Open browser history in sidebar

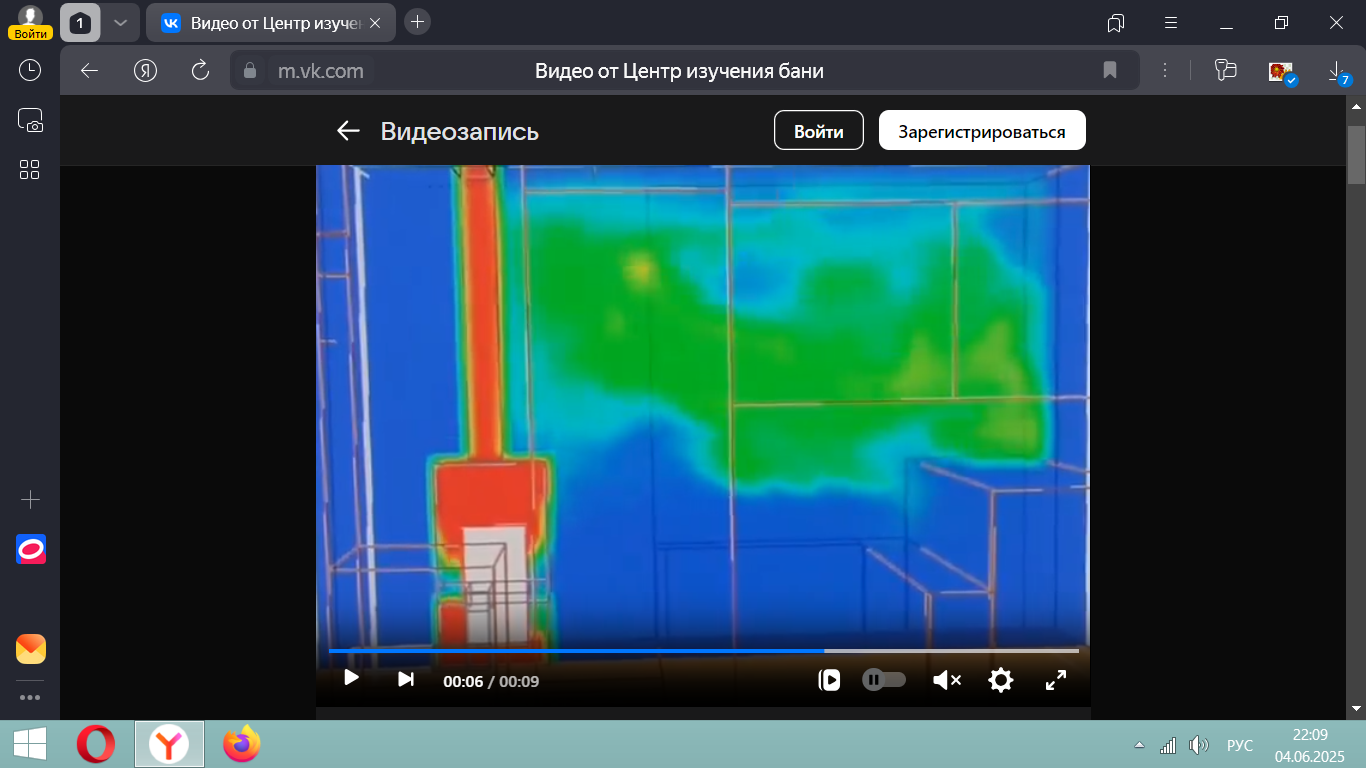[x=30, y=70]
